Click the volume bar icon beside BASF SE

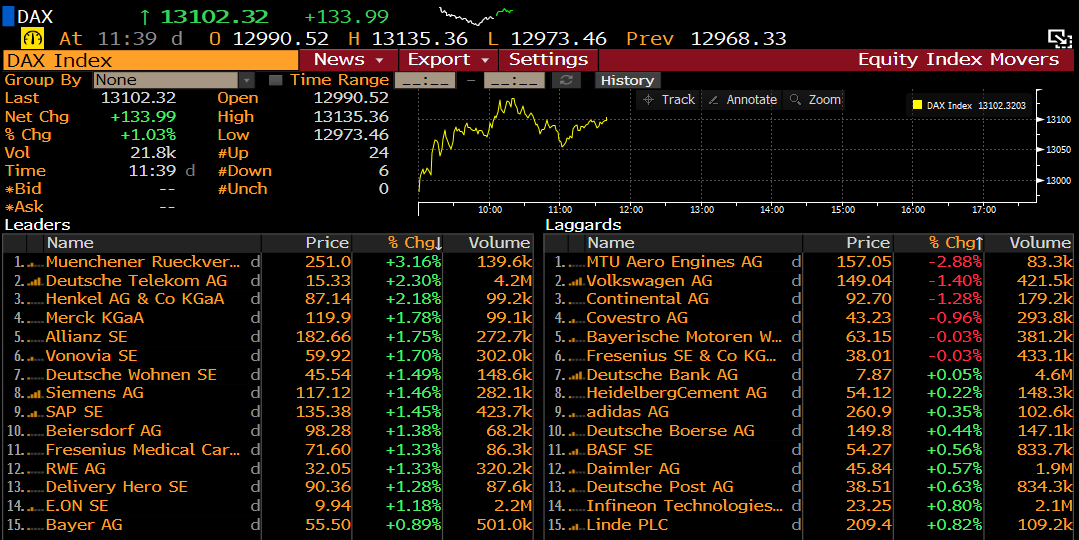[575, 451]
